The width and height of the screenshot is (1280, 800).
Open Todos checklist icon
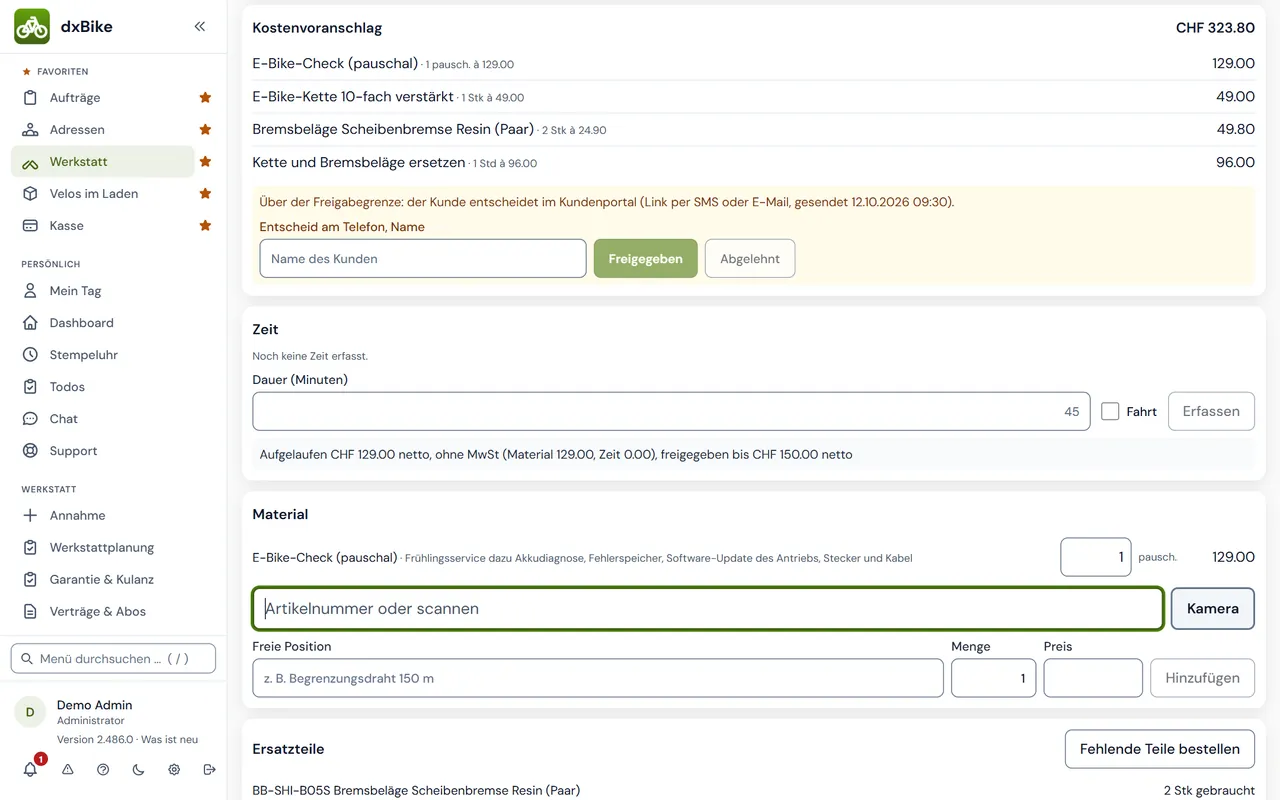30,387
